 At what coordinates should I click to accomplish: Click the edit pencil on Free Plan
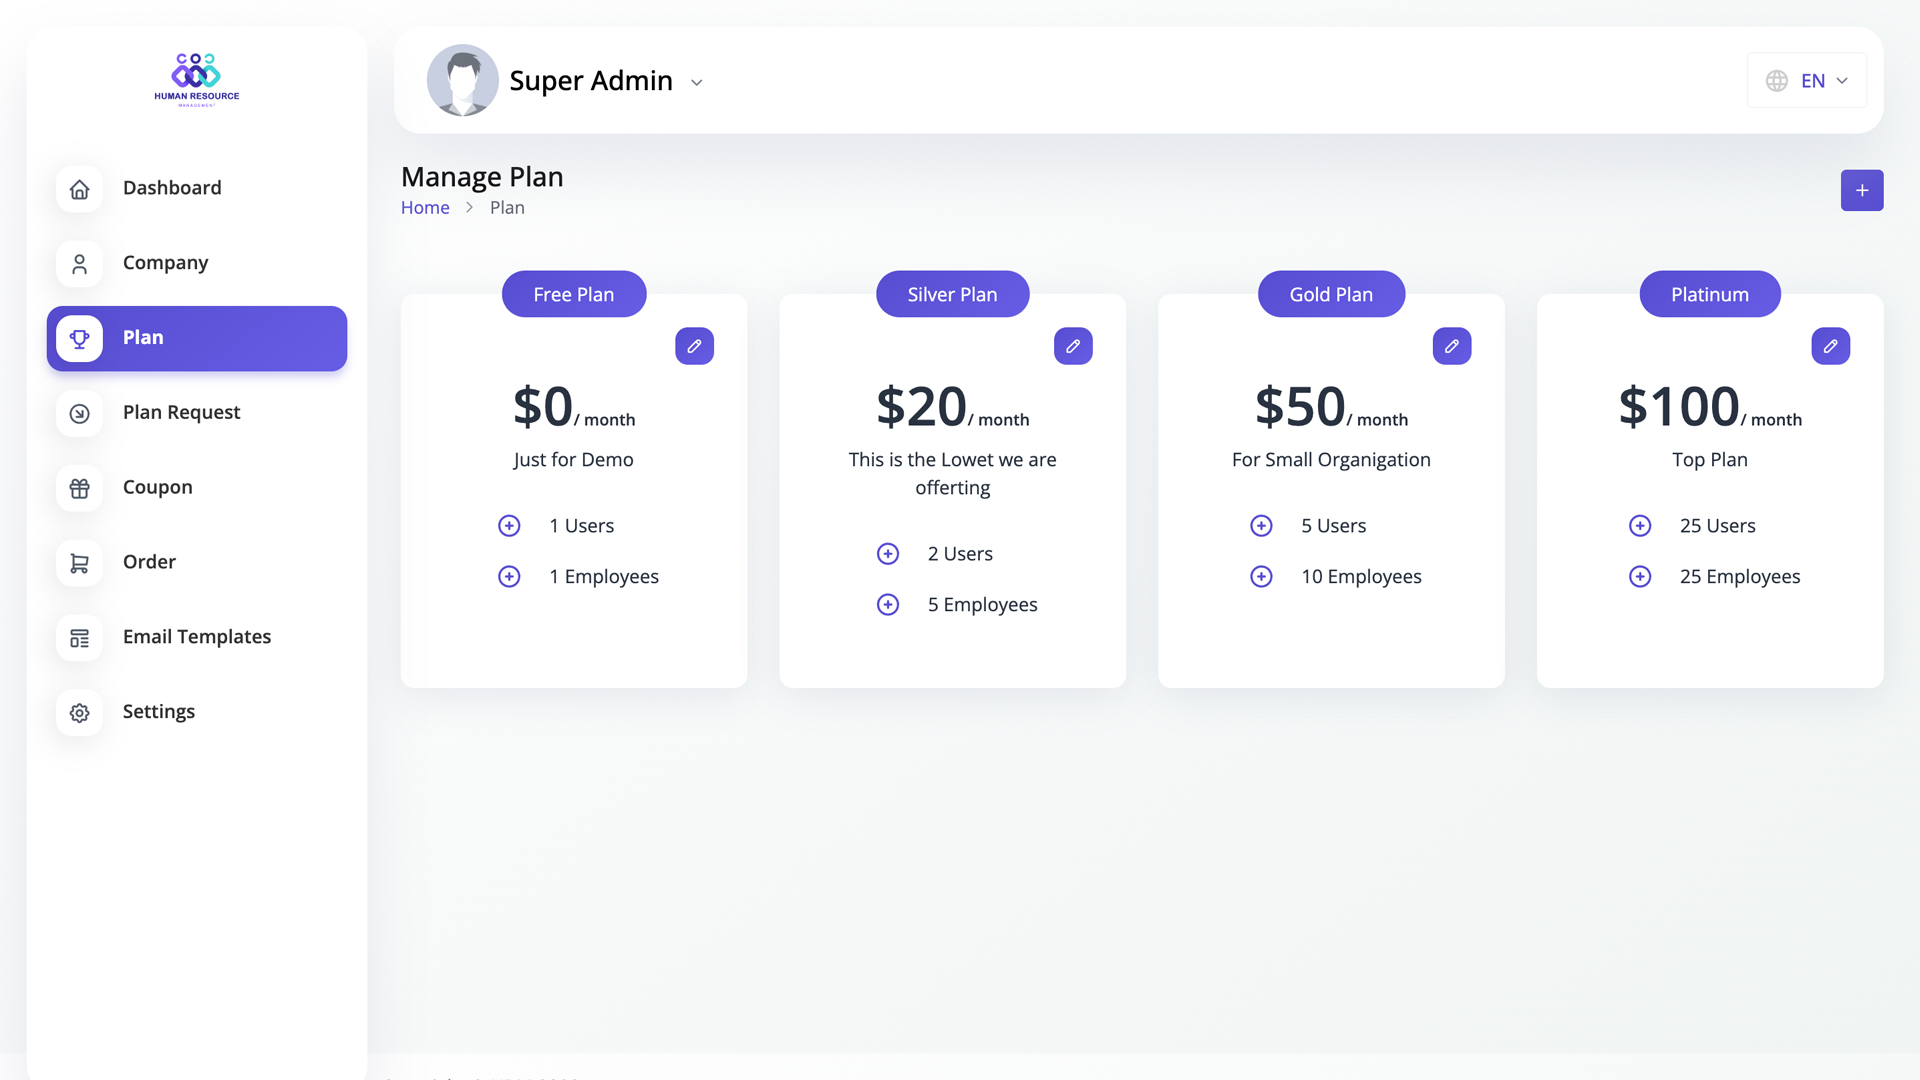pyautogui.click(x=694, y=346)
